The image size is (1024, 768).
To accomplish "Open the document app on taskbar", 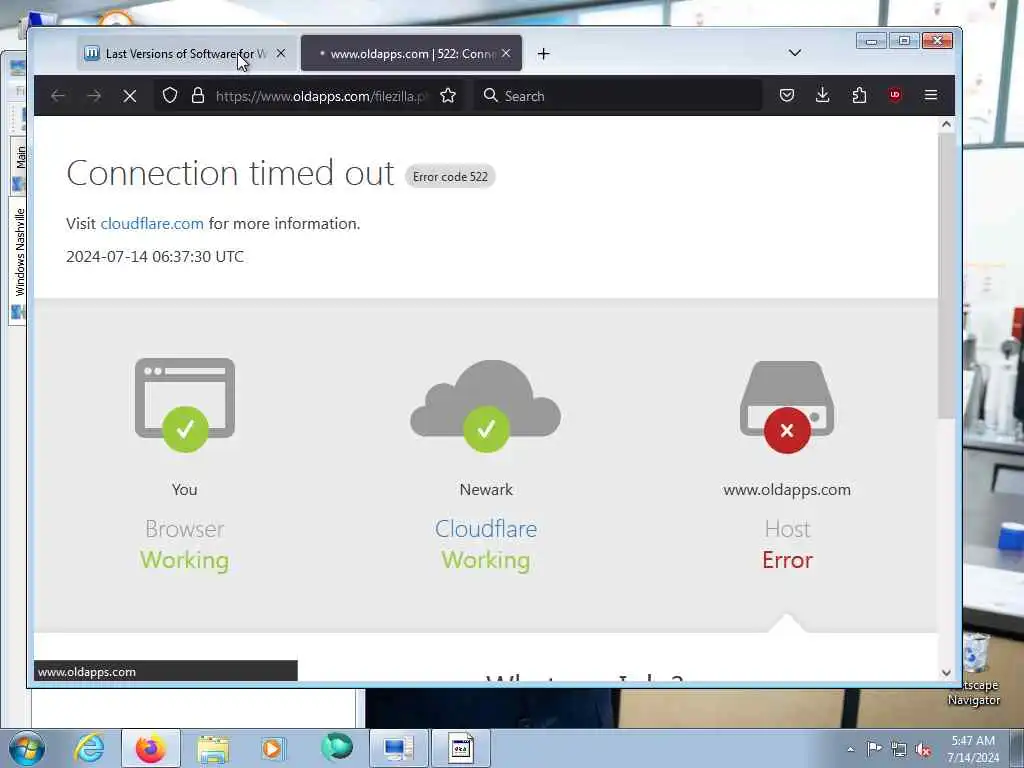I will [x=460, y=748].
